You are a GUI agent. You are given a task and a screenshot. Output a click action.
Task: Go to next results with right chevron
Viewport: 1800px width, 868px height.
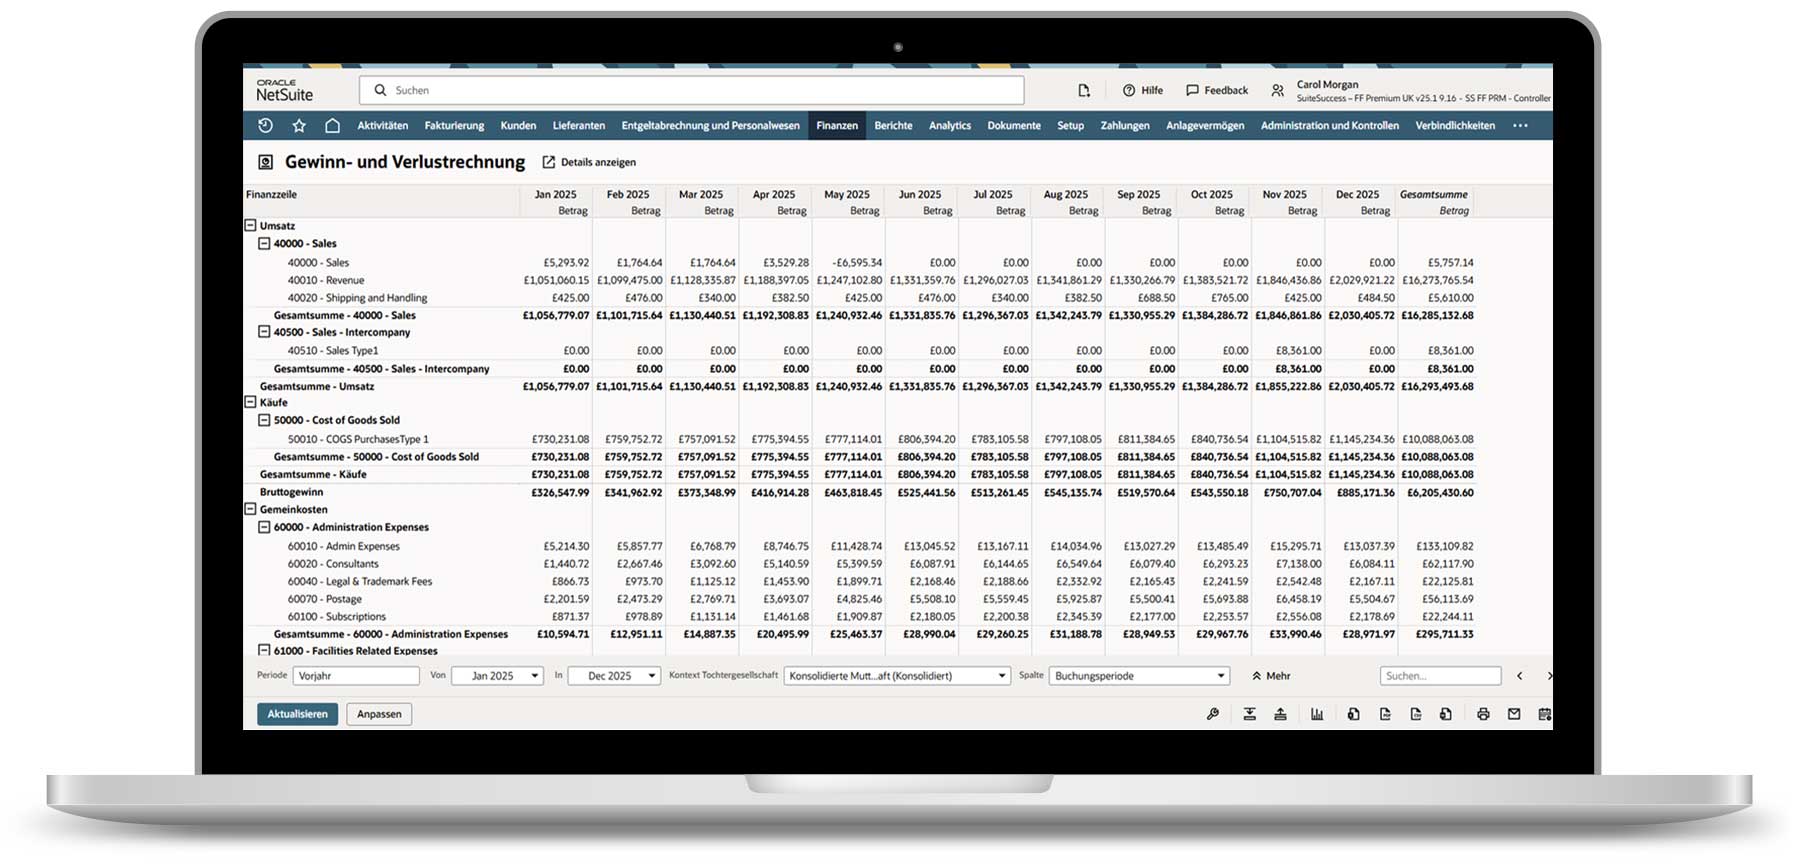click(1549, 676)
